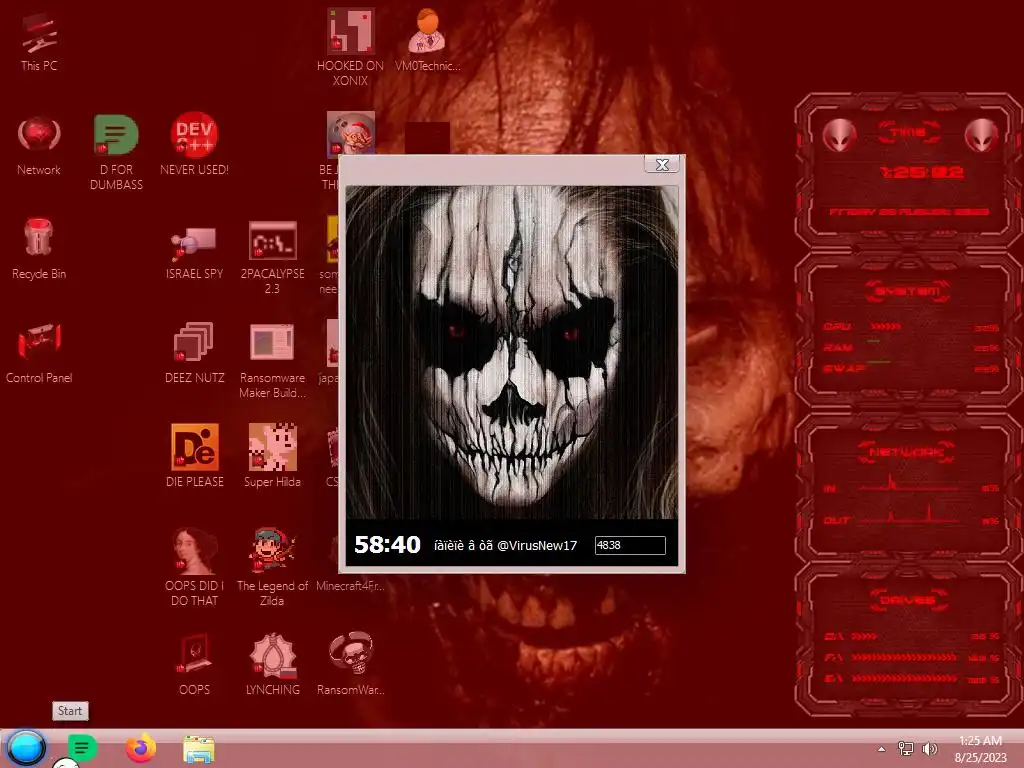This screenshot has height=768, width=1024.
Task: Select the DEEZ NUTZ icon
Action: point(194,353)
